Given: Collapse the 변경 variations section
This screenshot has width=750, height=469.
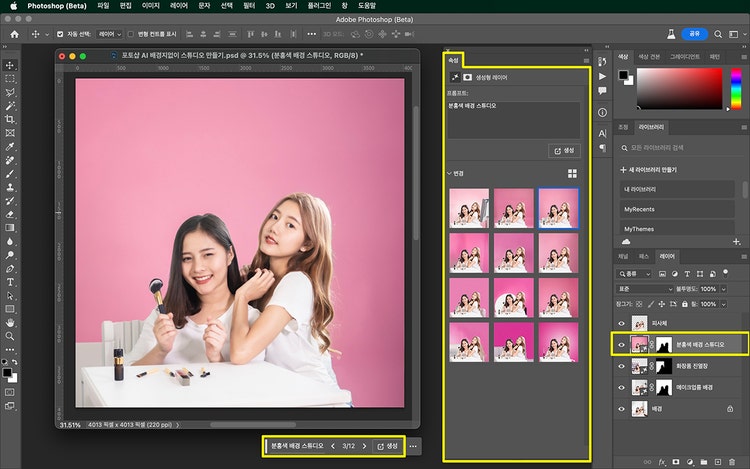Looking at the screenshot, I should [450, 173].
